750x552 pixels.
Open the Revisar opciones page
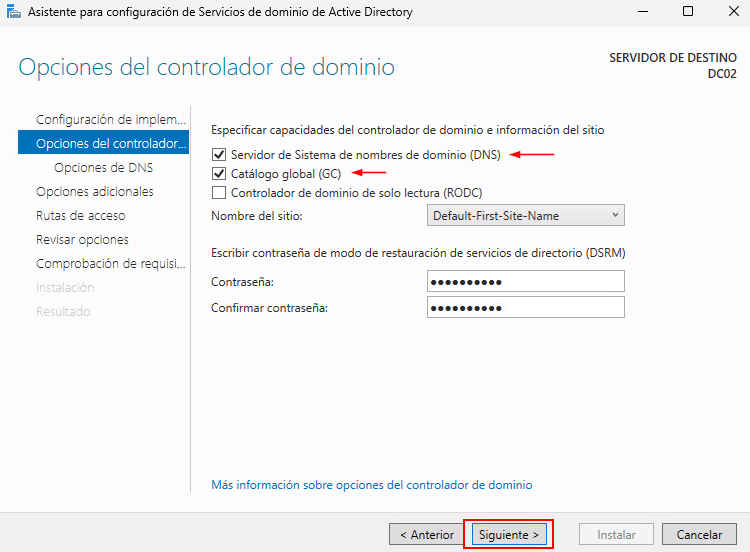pyautogui.click(x=82, y=239)
